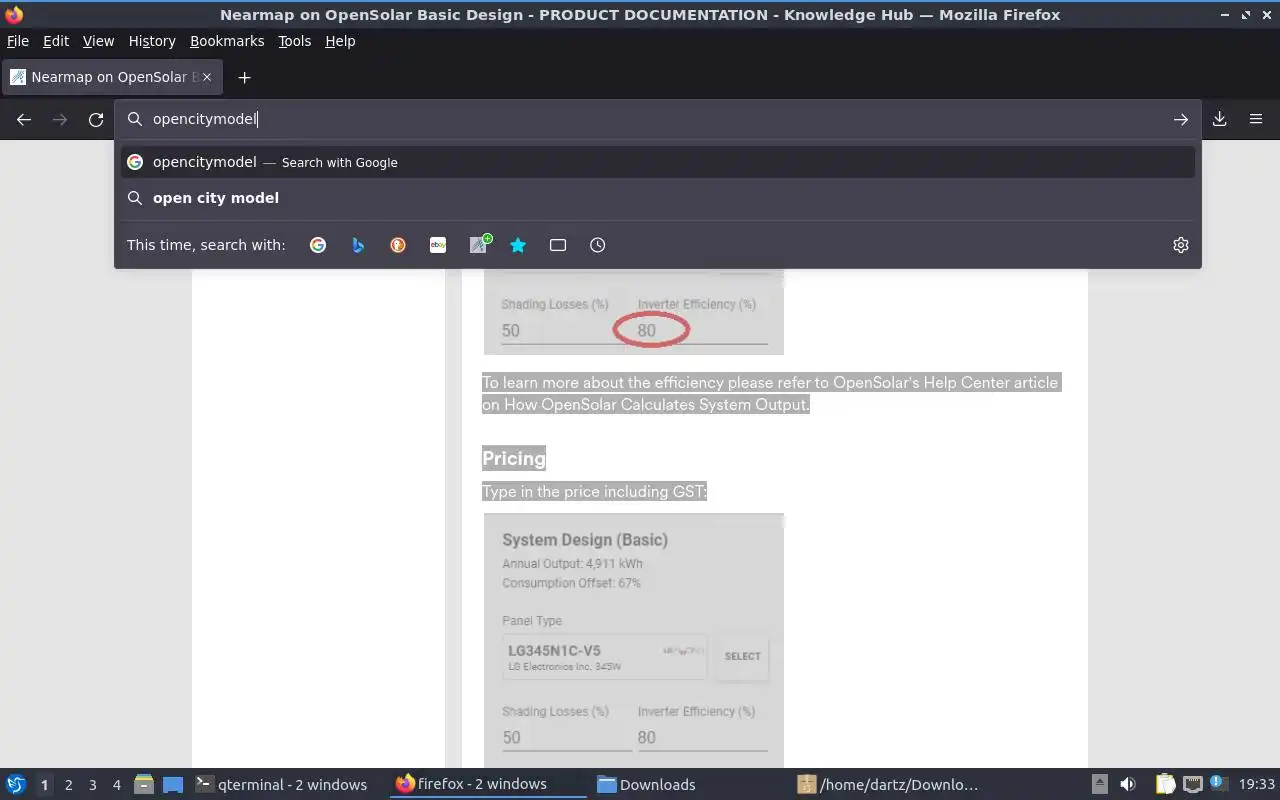This screenshot has height=800, width=1280.
Task: Search with Bing one-off icon
Action: coord(358,245)
